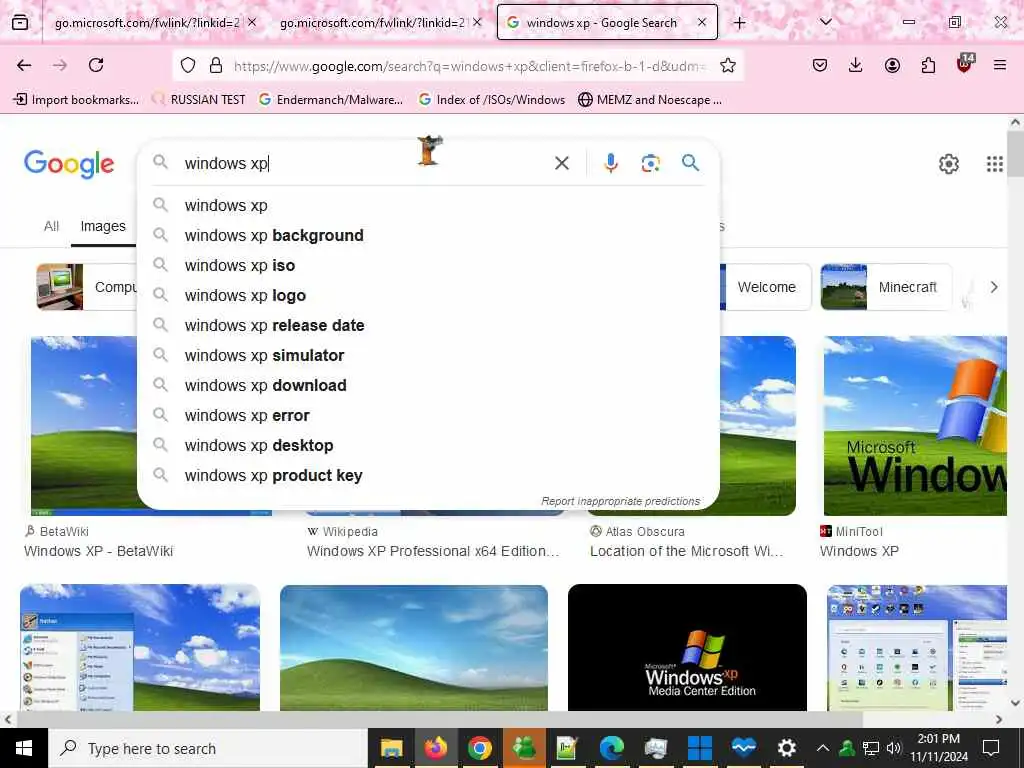This screenshot has height=768, width=1024.
Task: Show hidden tray icons with the caret
Action: pyautogui.click(x=823, y=748)
